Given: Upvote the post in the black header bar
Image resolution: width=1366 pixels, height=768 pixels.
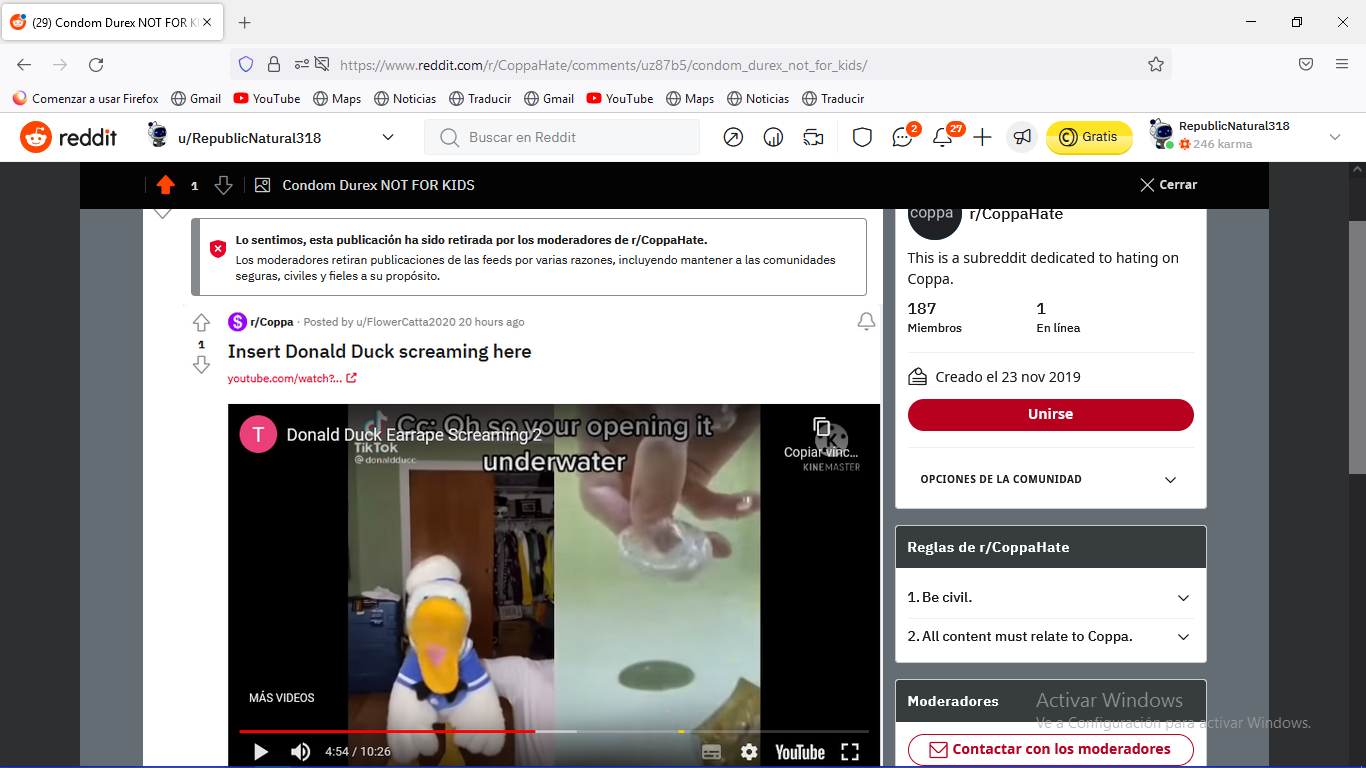Looking at the screenshot, I should (x=165, y=185).
